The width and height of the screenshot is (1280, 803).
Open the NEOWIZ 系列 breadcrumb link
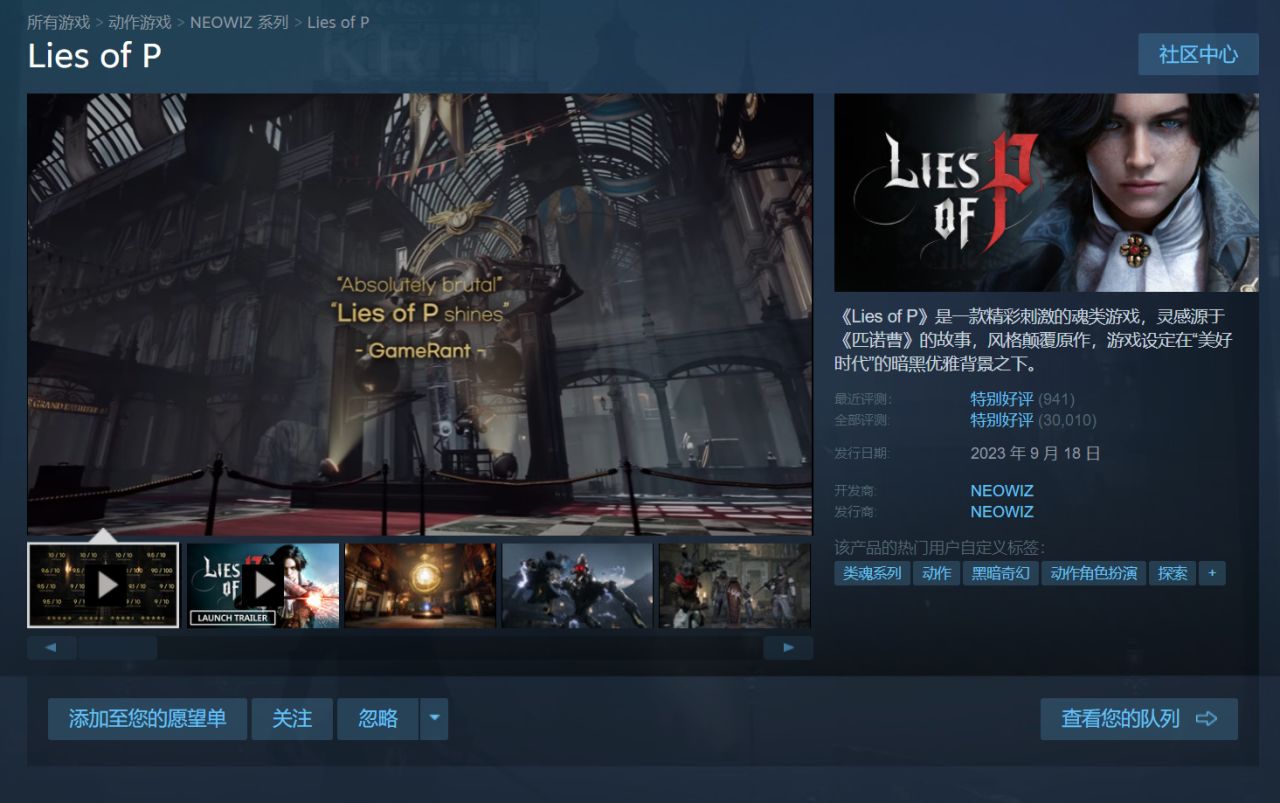[239, 22]
